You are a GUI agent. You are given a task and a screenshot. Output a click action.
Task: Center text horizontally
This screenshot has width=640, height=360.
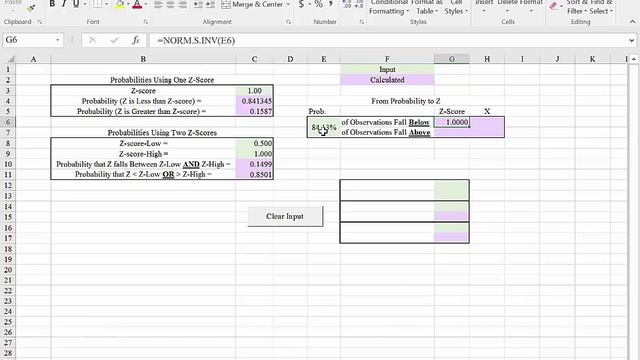[x=170, y=4]
